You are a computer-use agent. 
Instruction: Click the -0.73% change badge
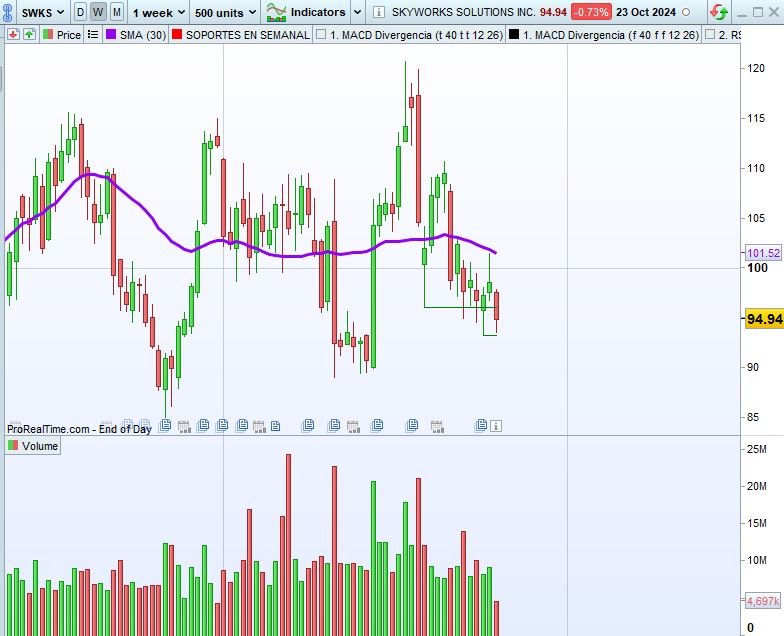coord(591,12)
